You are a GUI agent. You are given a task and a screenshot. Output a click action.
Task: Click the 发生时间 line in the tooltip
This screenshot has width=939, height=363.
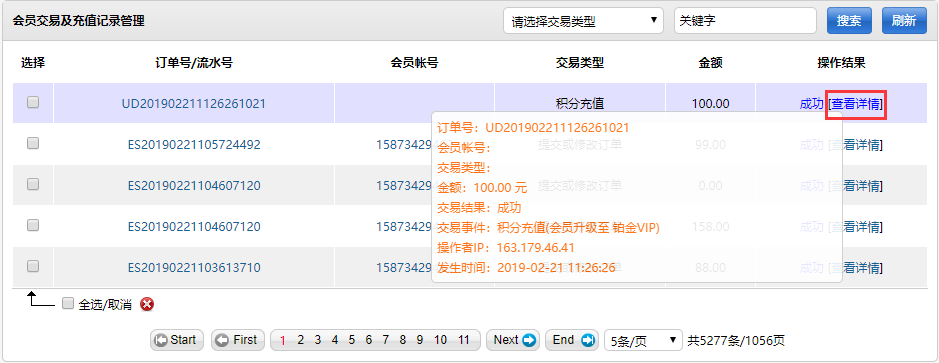tap(526, 267)
